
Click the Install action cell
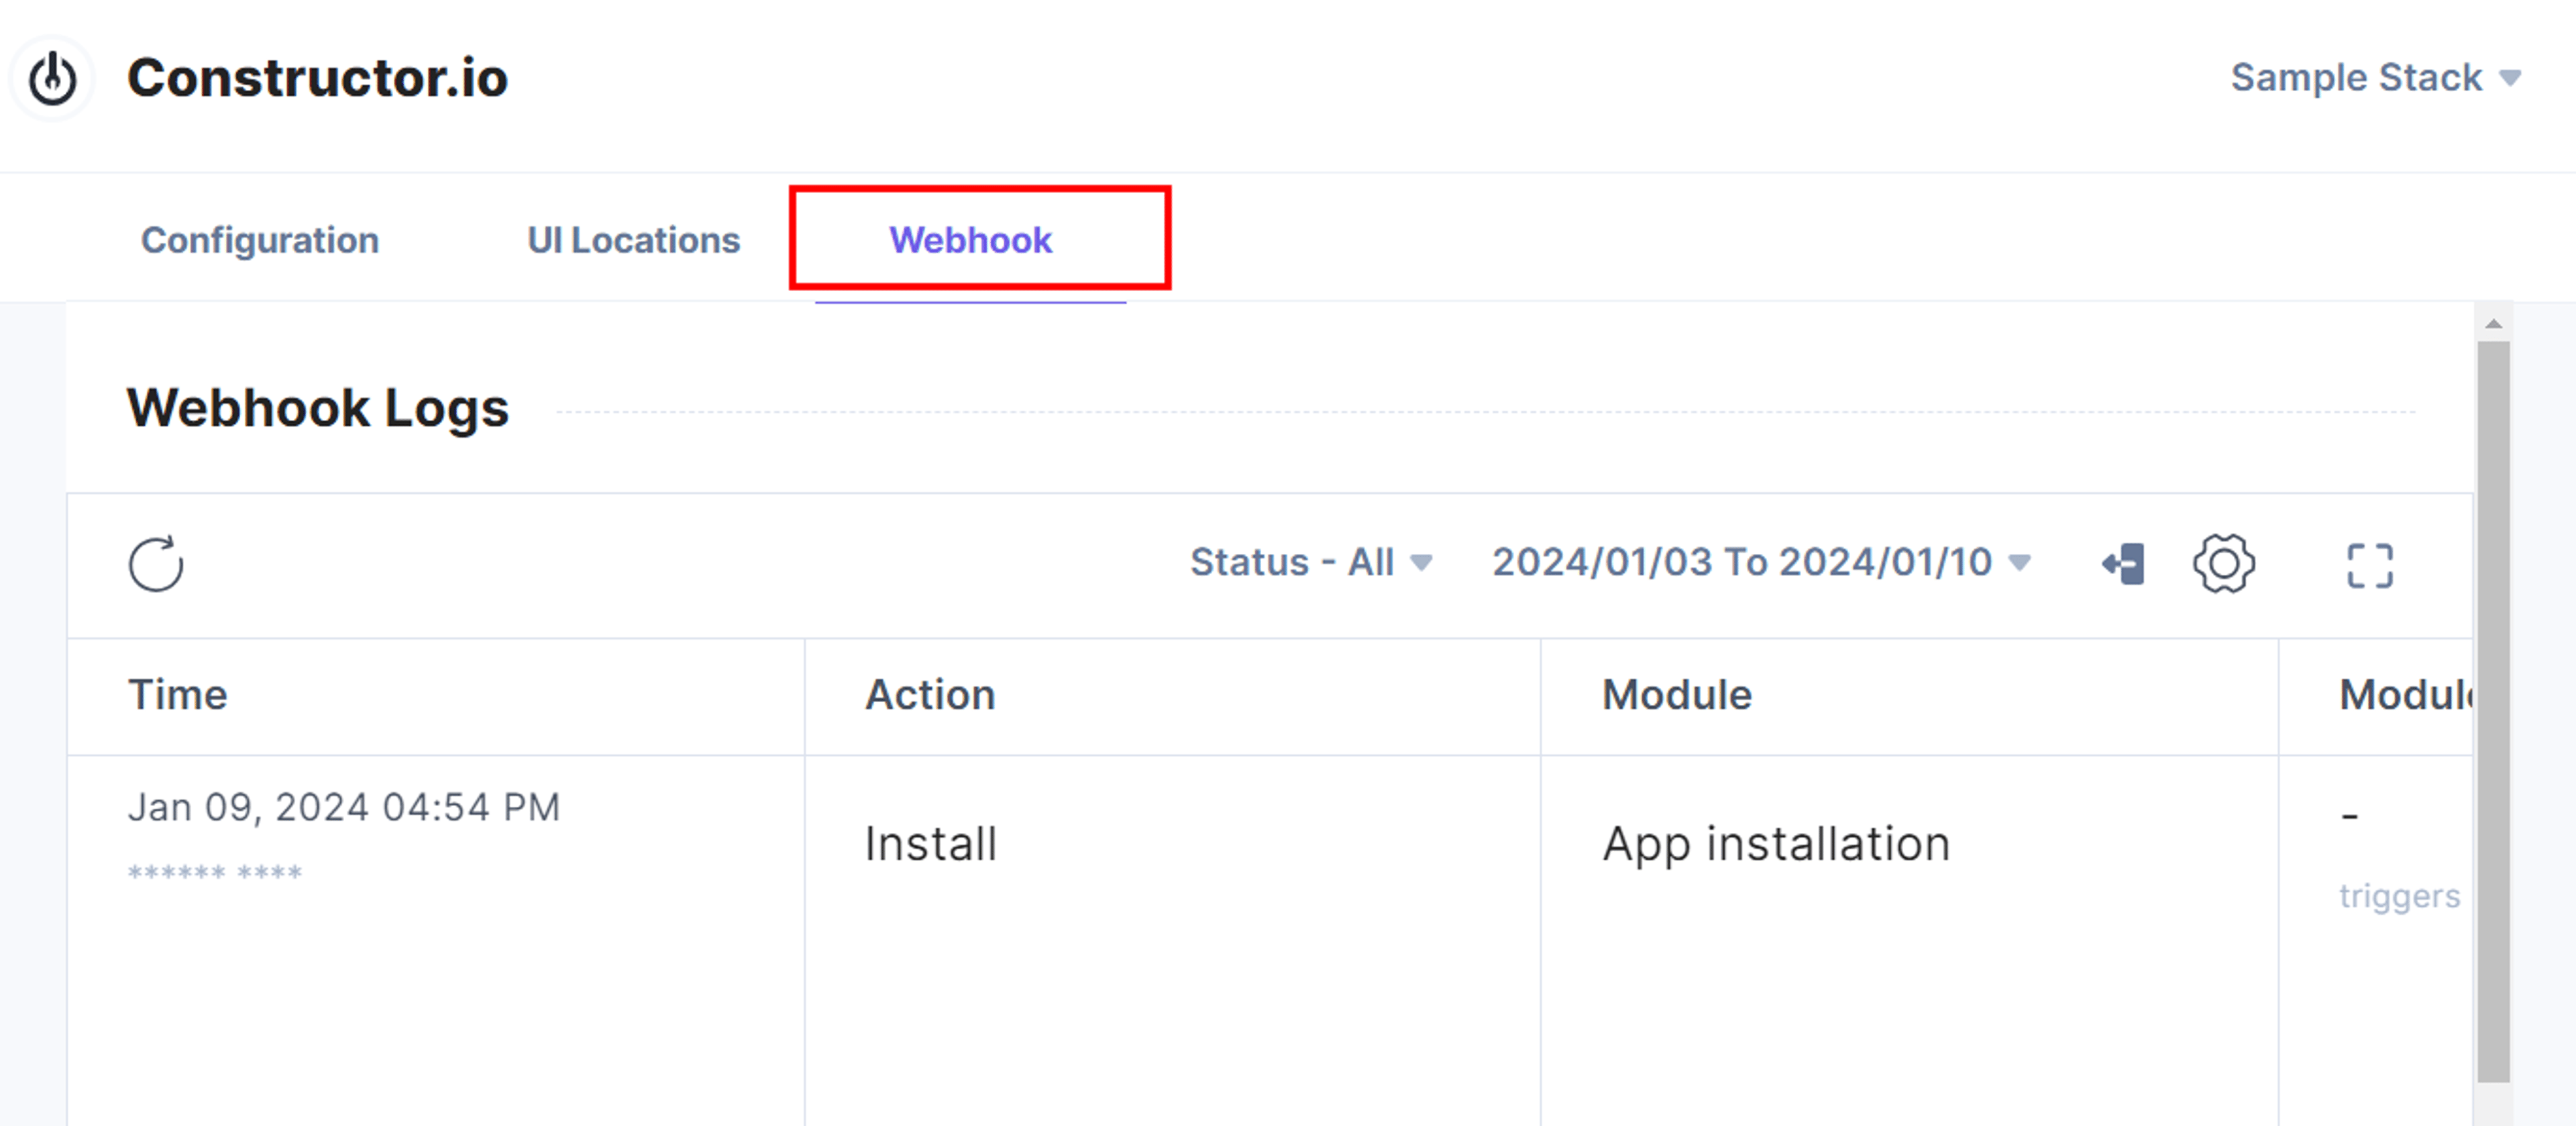click(931, 844)
